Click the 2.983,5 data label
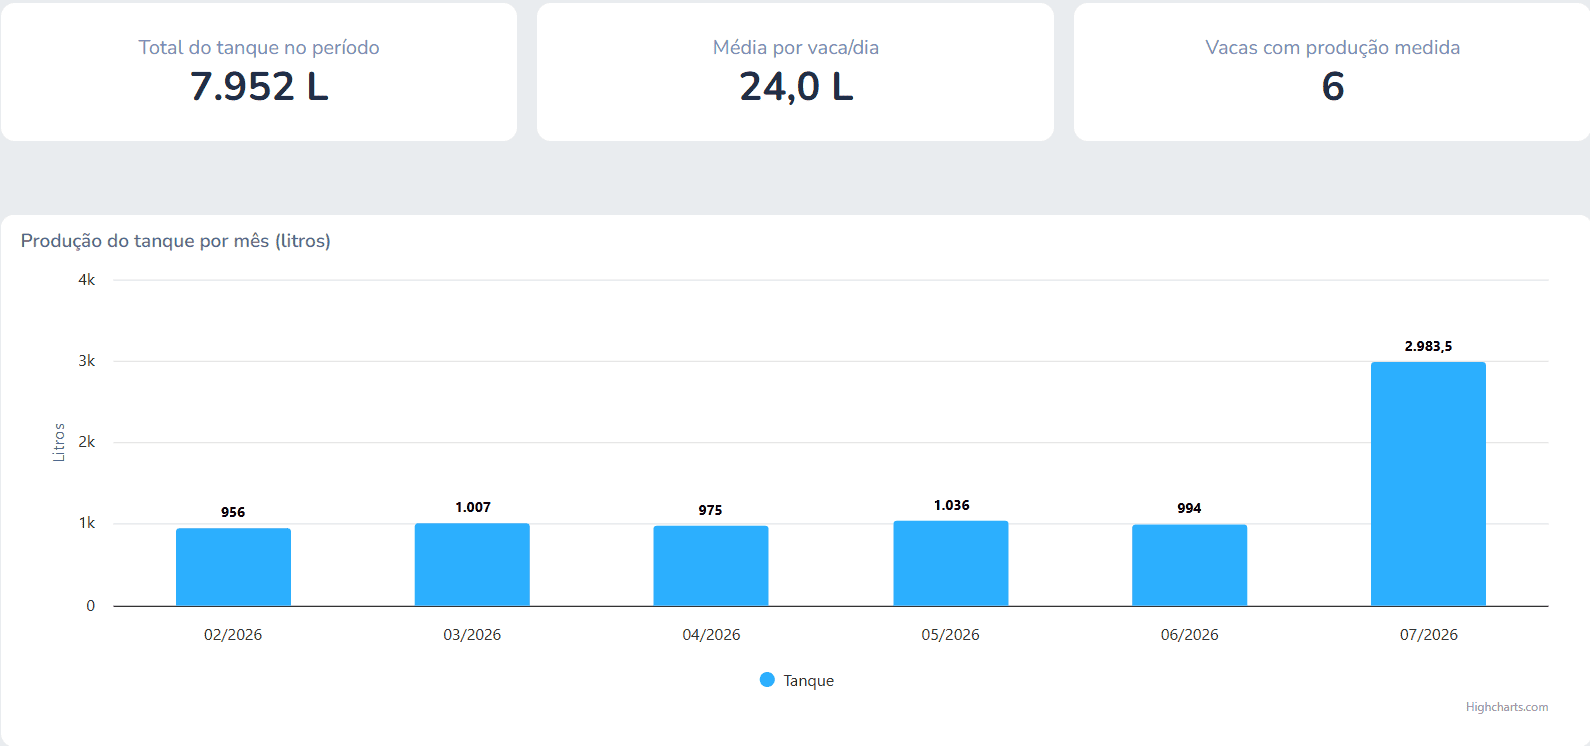 (1428, 346)
